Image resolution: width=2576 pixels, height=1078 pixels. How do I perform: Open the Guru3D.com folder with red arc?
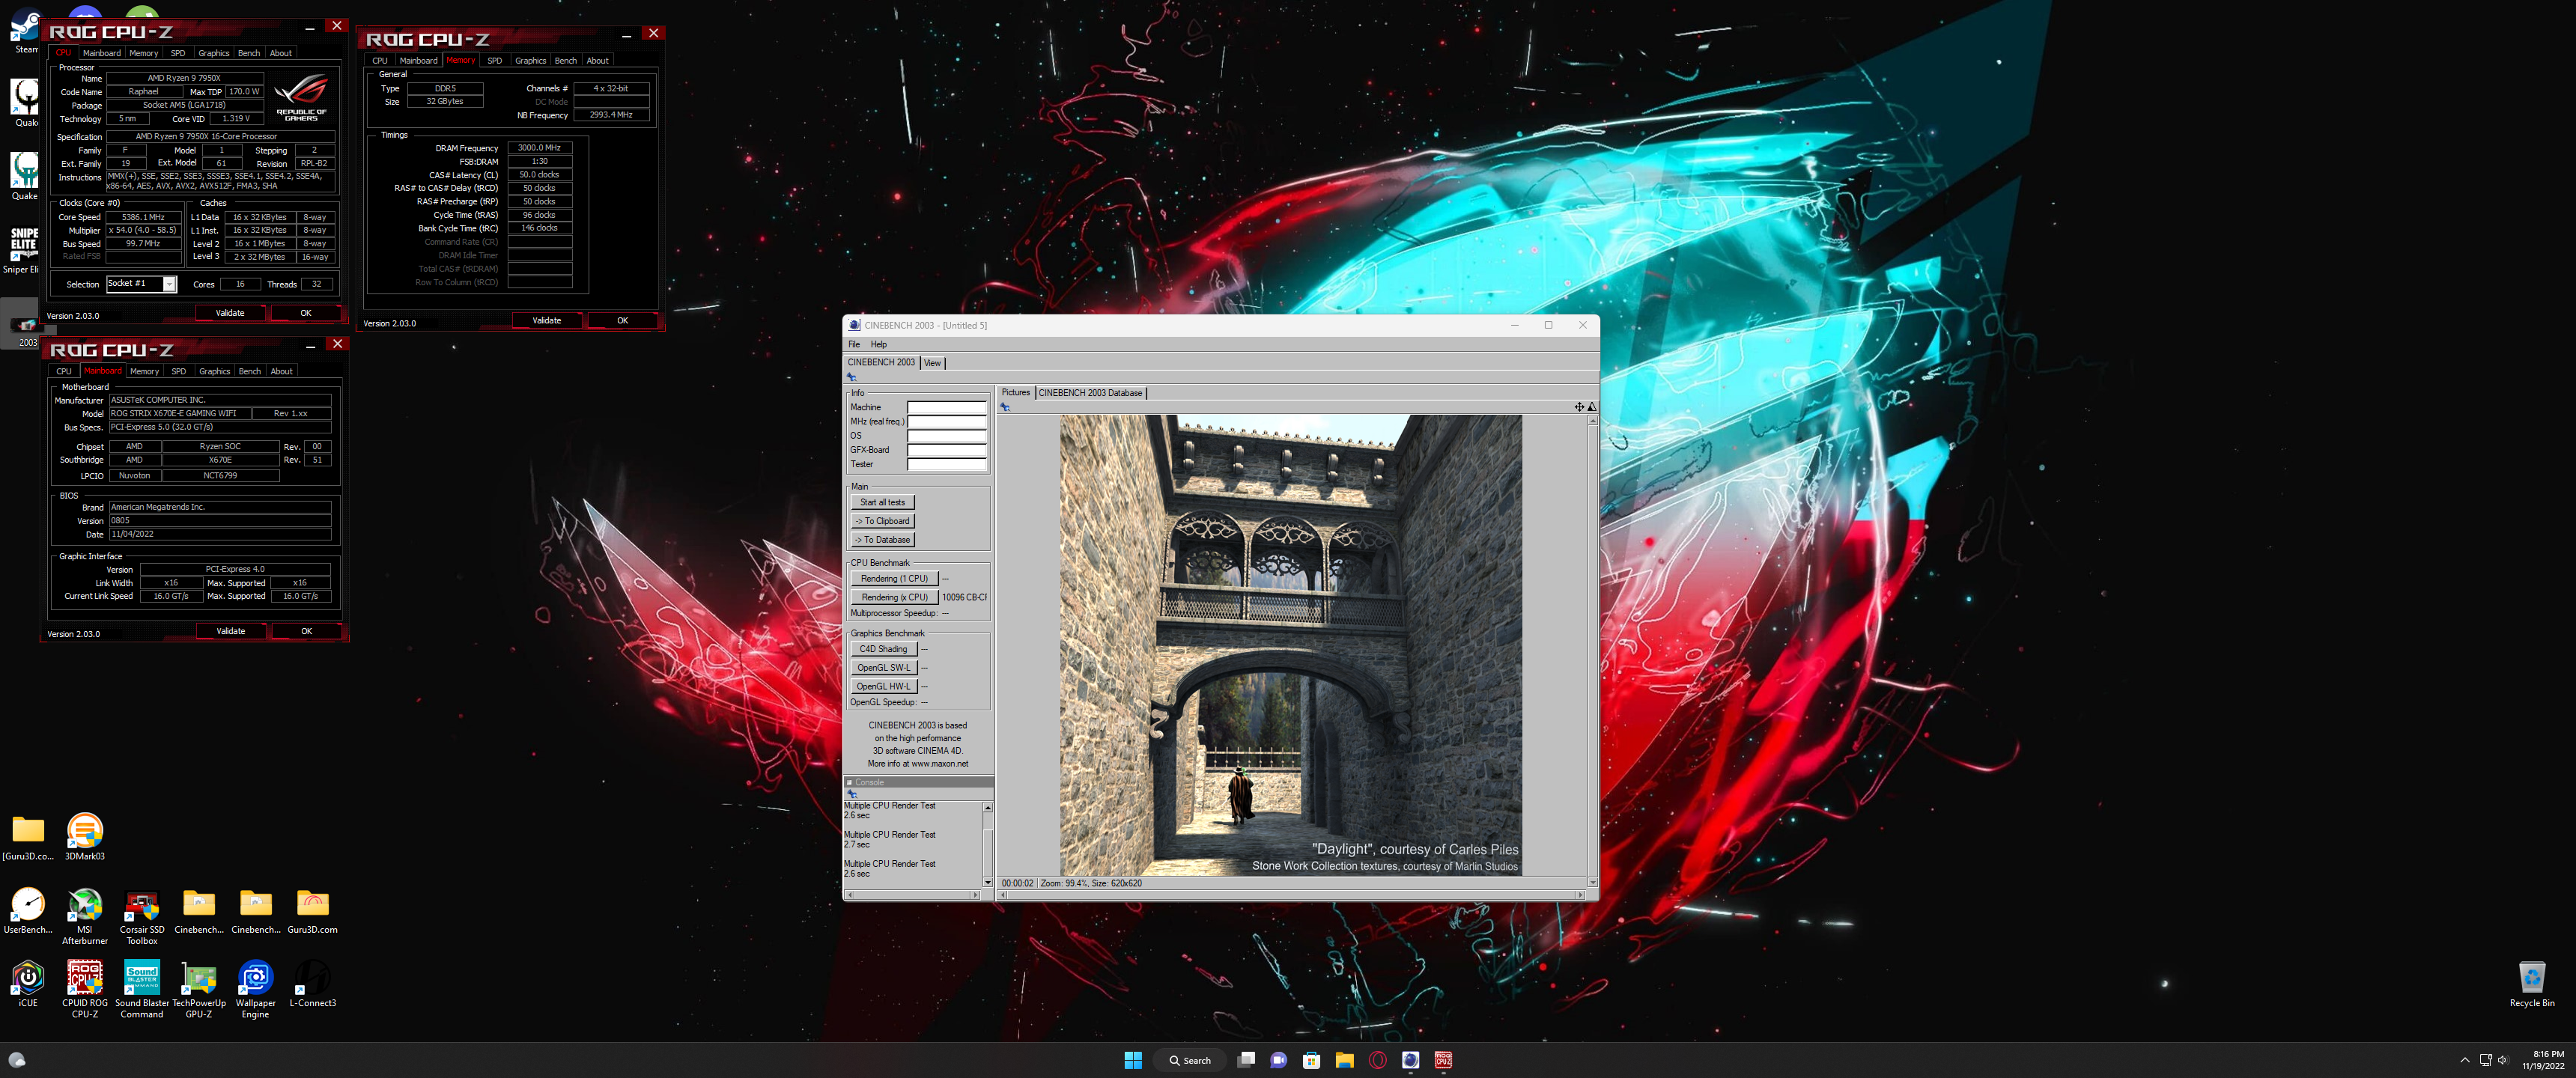coord(313,910)
